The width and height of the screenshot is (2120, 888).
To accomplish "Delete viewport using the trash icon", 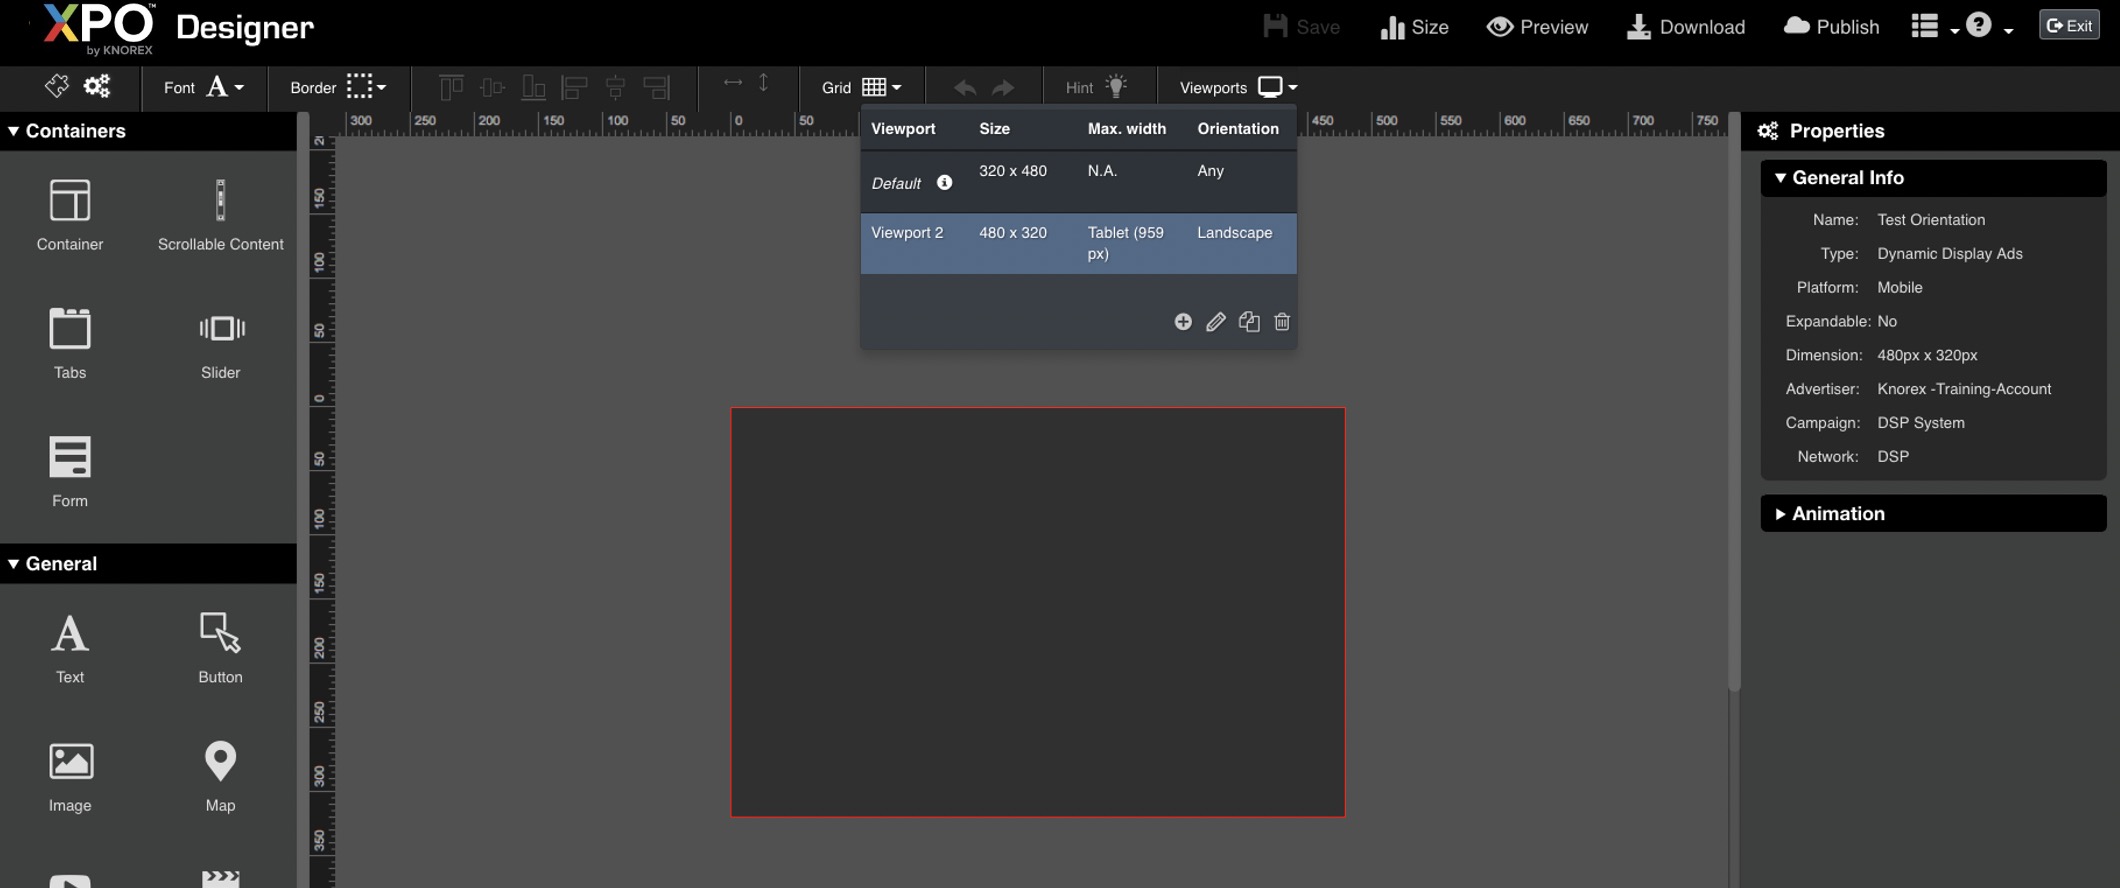I will click(x=1282, y=321).
